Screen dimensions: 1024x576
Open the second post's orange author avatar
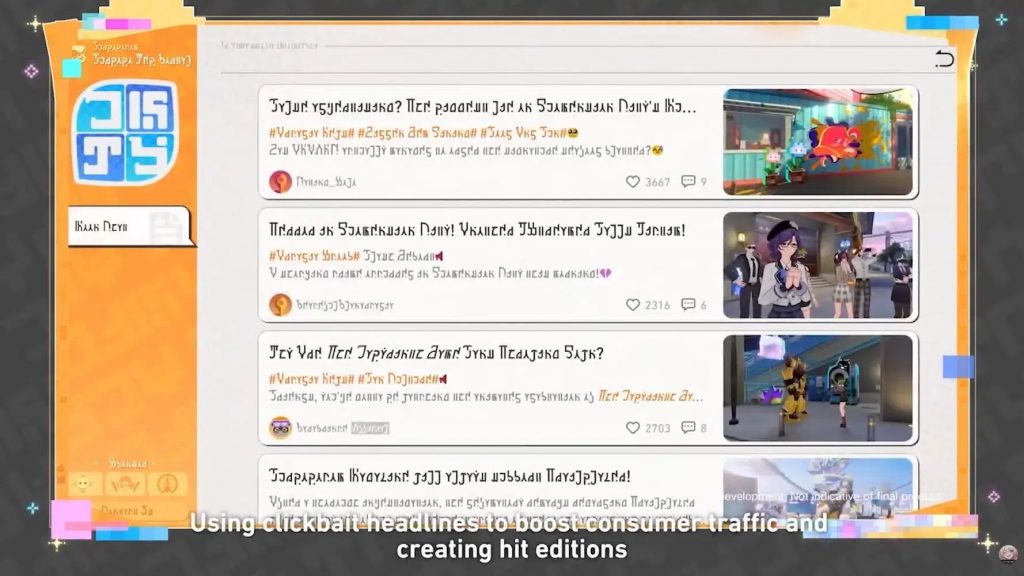click(x=280, y=305)
